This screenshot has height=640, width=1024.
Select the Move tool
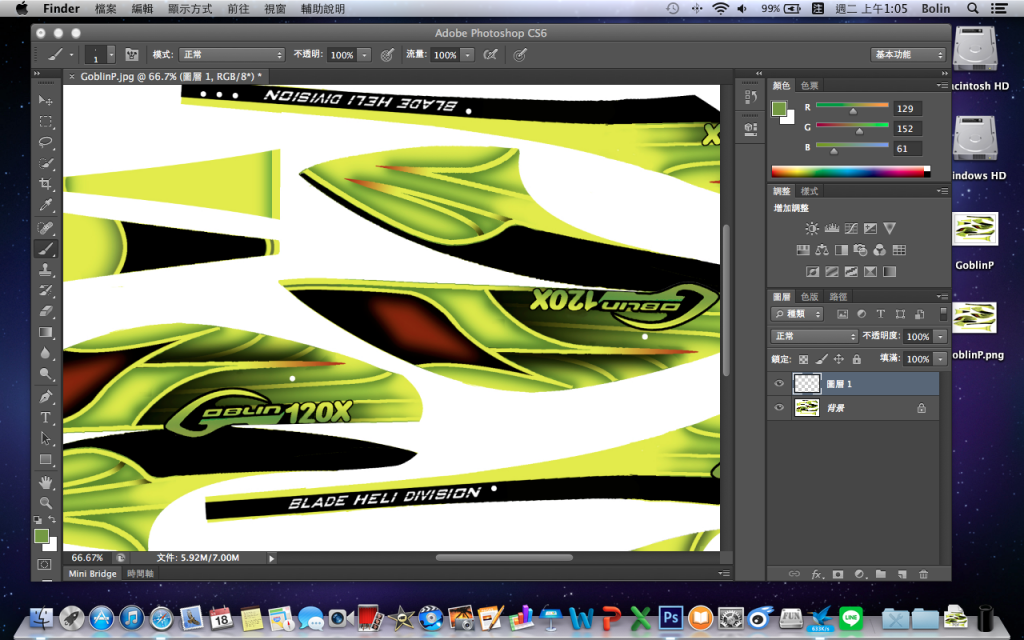click(45, 100)
